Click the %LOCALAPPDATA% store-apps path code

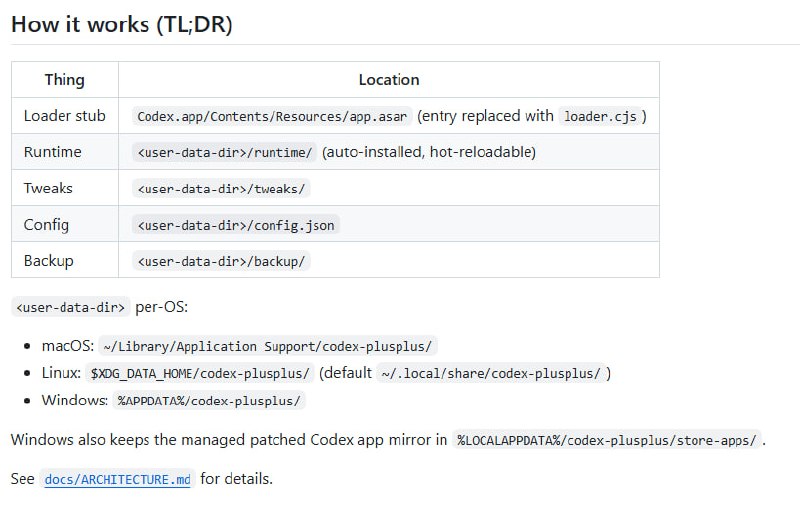[606, 440]
